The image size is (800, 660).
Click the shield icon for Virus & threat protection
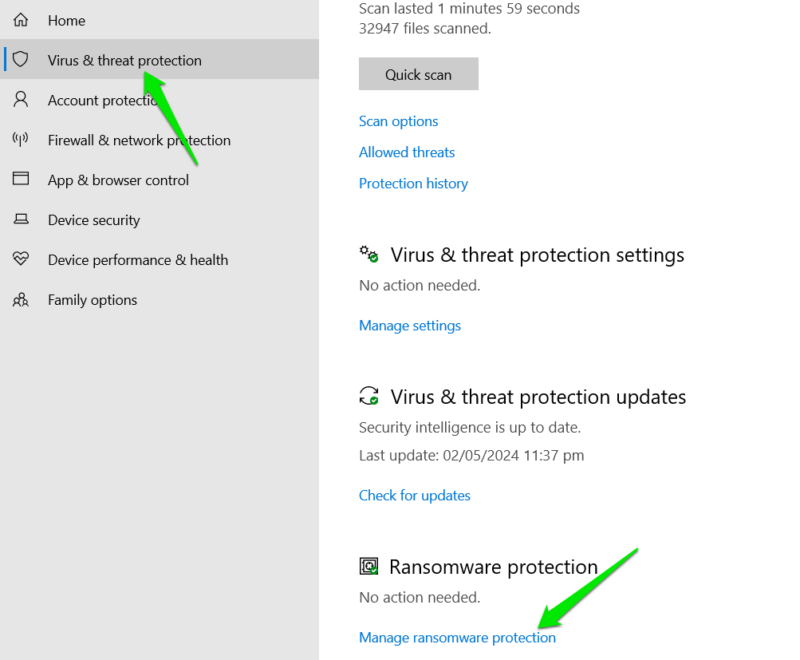pos(20,59)
